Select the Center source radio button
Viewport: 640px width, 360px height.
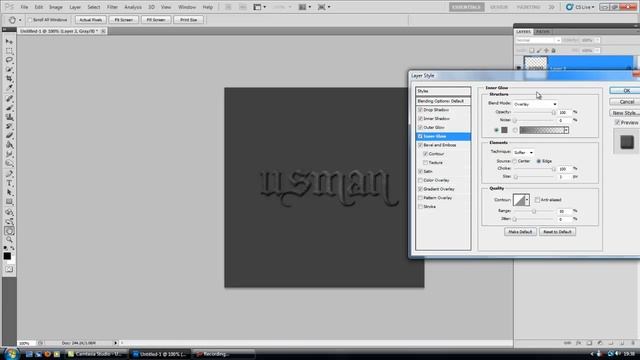pyautogui.click(x=515, y=161)
